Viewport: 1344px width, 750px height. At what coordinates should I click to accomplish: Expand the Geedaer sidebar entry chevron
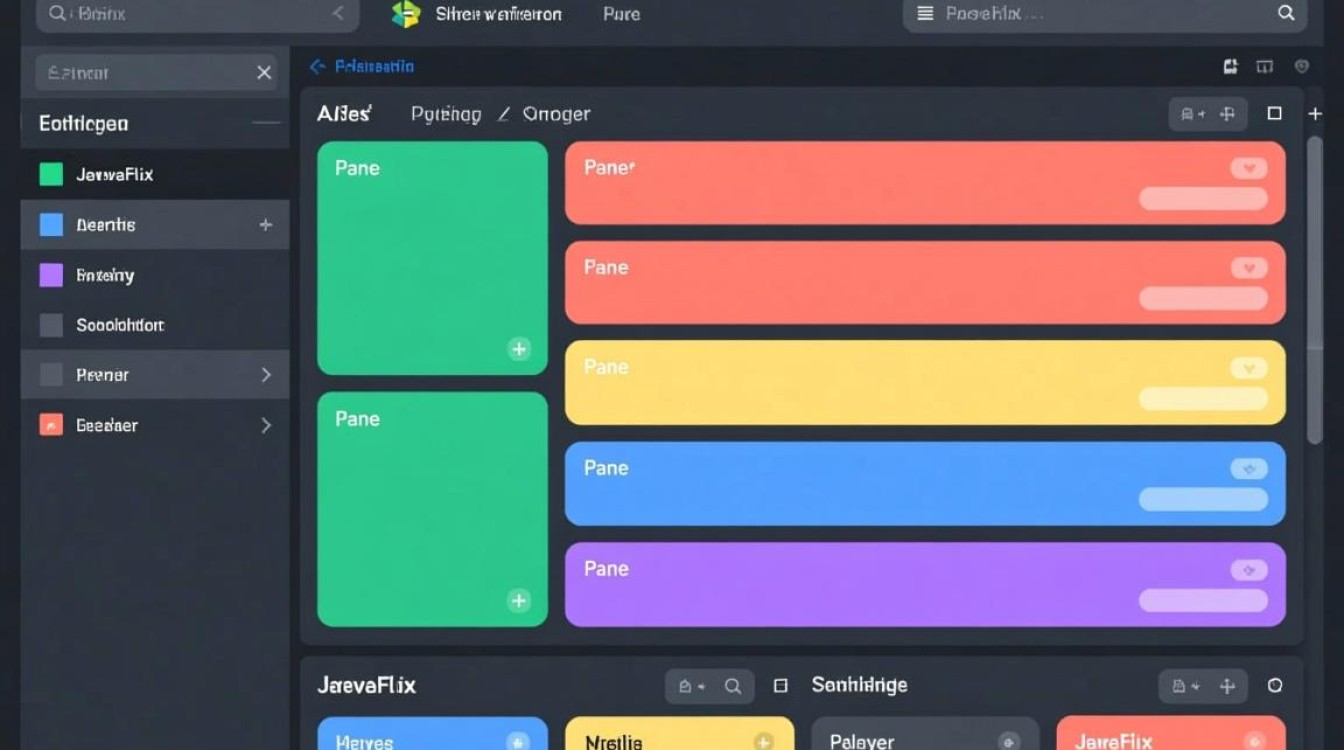265,424
